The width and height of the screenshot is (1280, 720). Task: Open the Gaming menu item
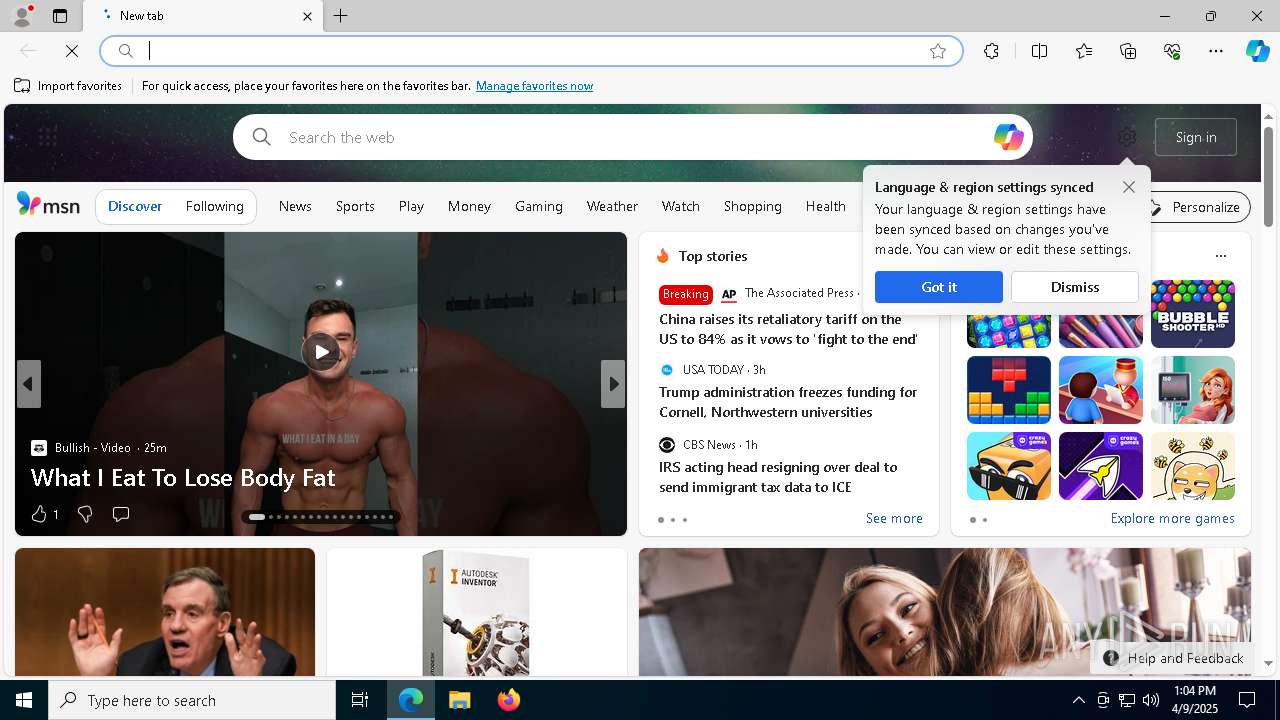pos(539,206)
